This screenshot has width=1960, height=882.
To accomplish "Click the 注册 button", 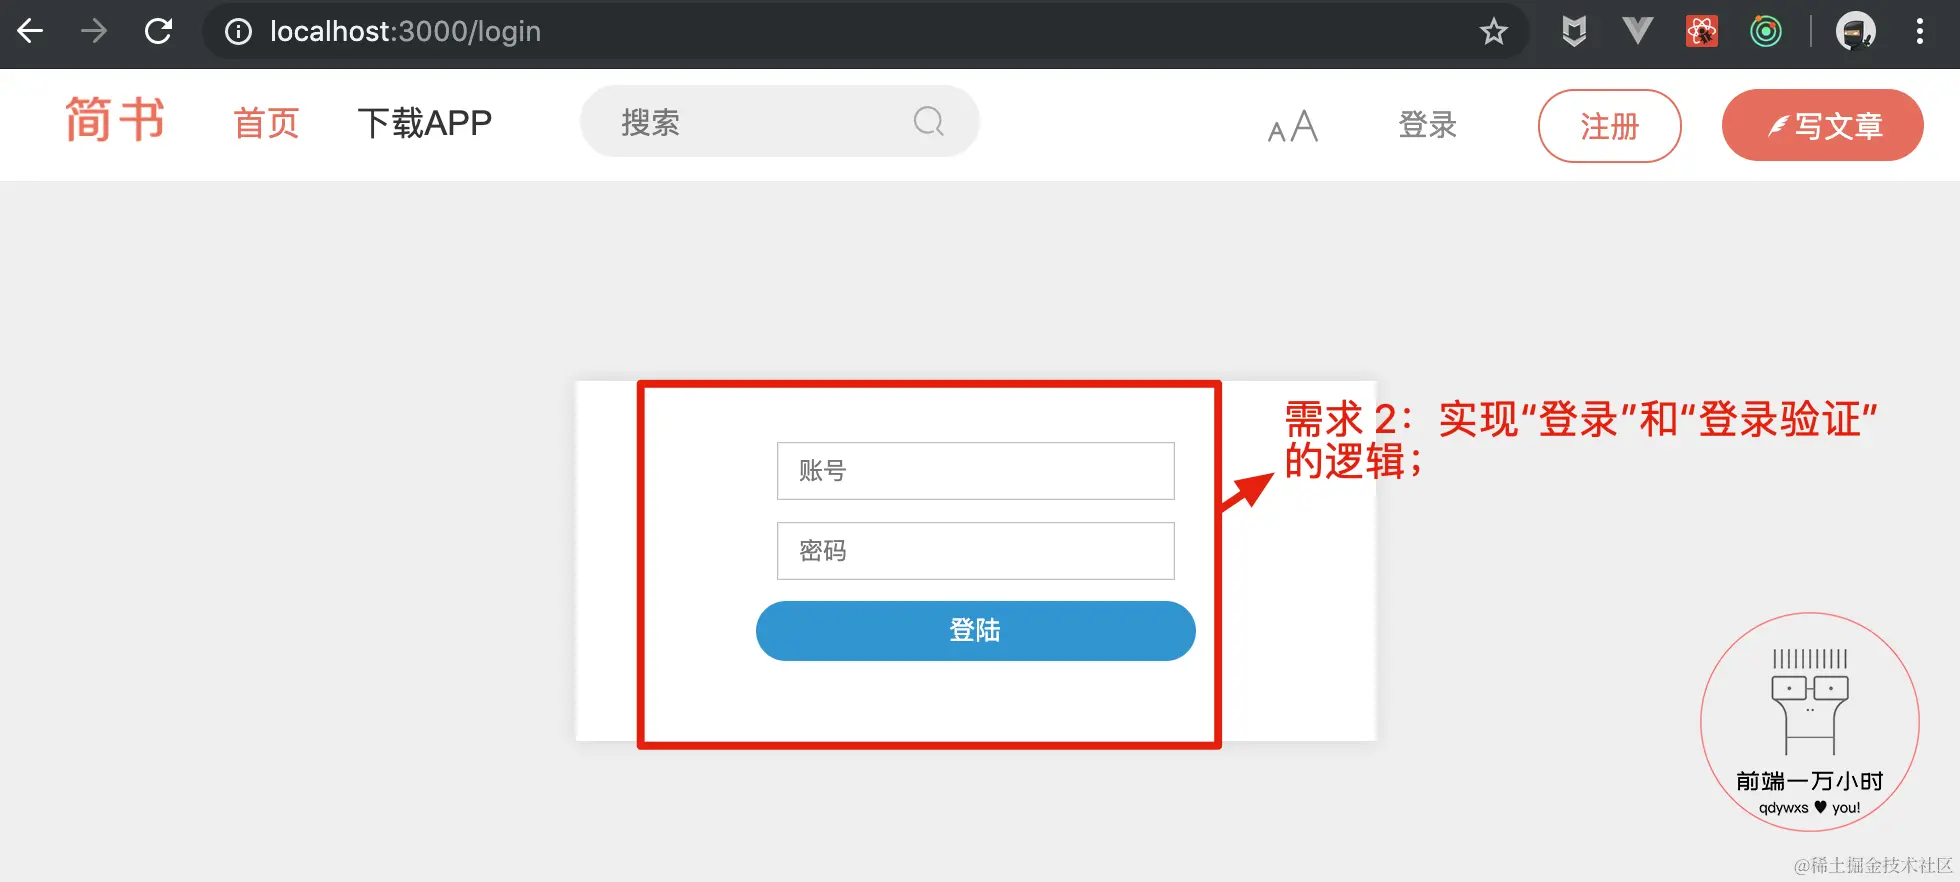I will [1610, 126].
